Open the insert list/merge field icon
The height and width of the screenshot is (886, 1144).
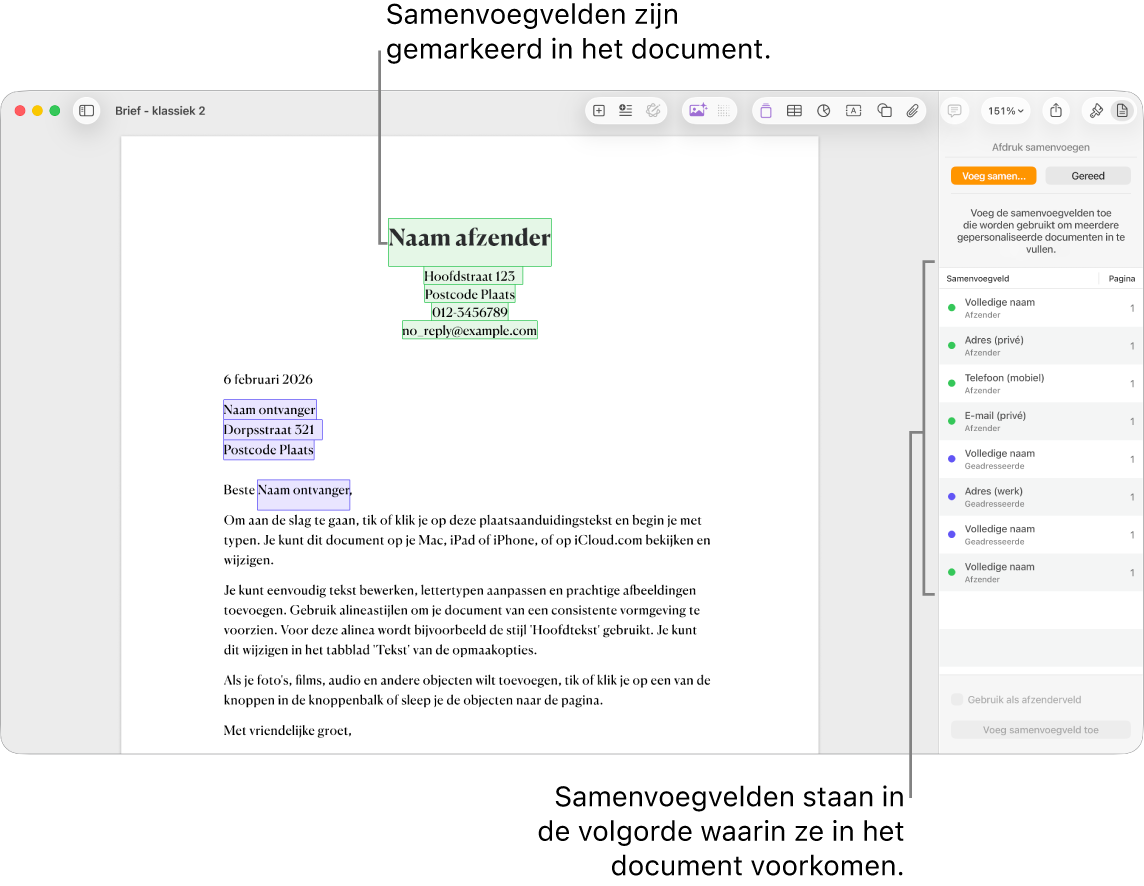point(625,111)
